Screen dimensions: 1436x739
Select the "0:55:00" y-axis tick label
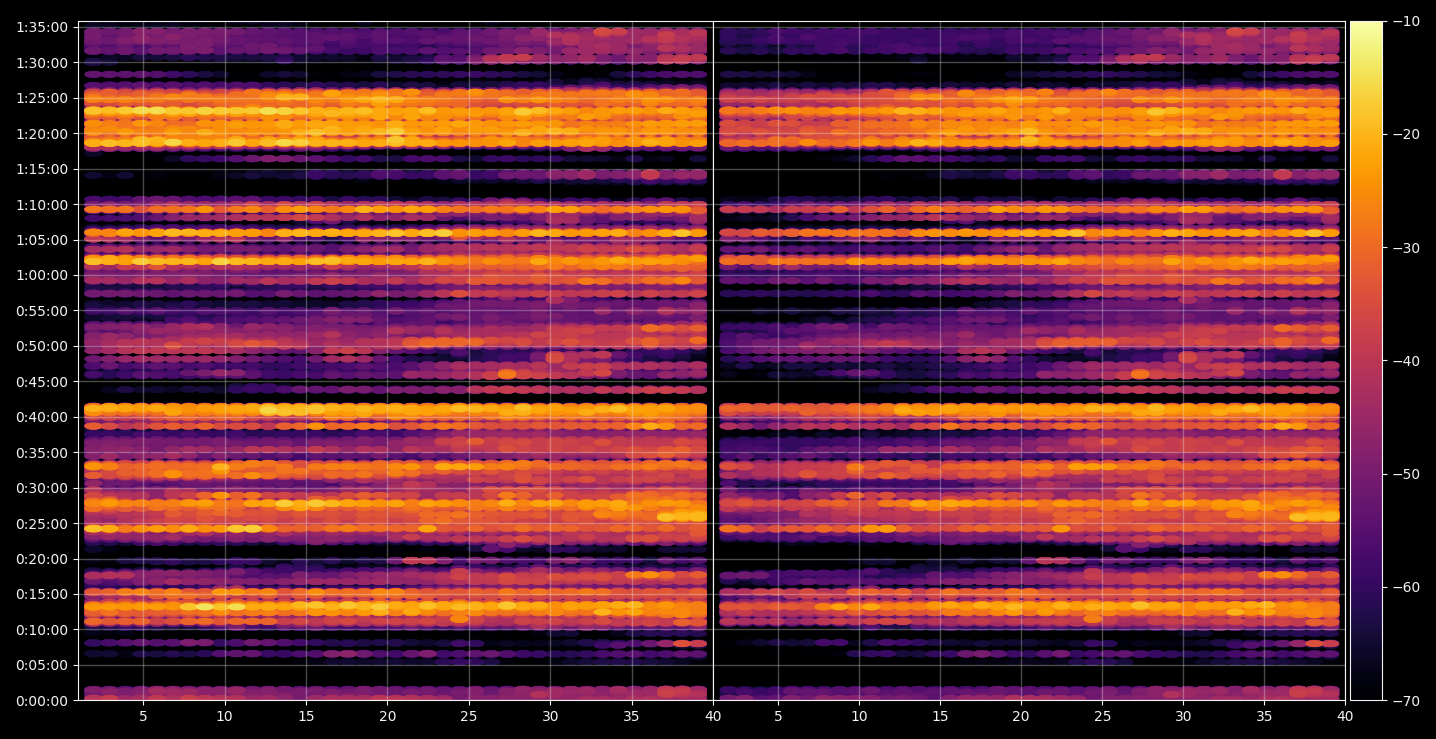tap(43, 311)
